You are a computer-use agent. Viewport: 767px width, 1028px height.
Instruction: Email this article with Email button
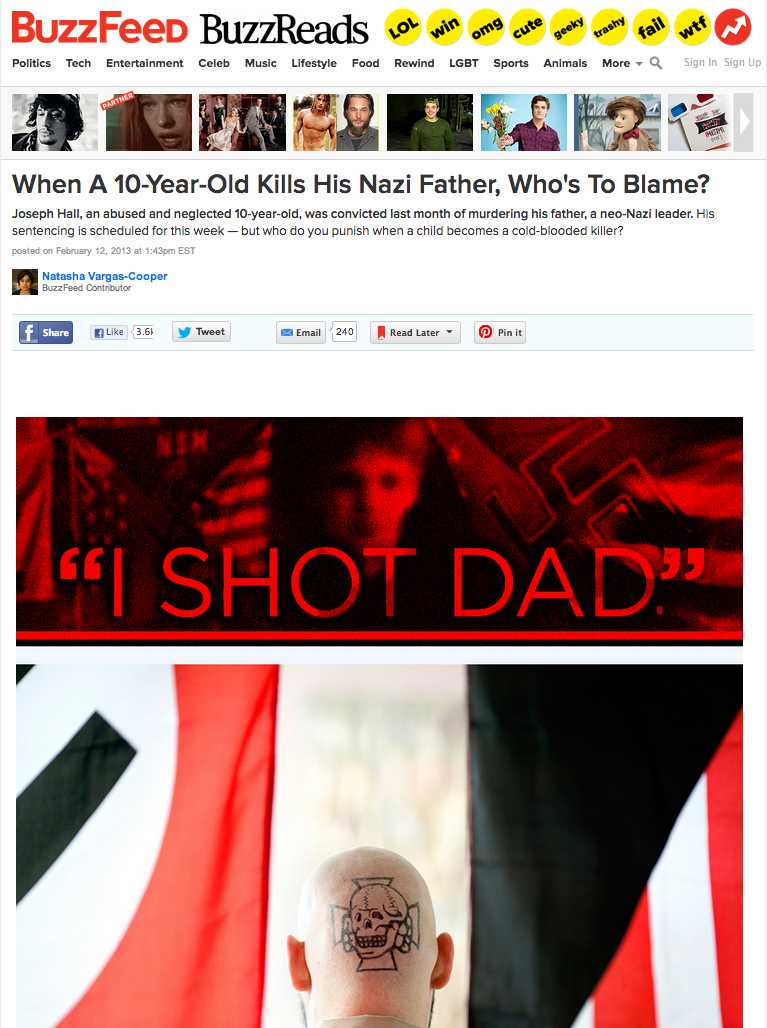301,332
